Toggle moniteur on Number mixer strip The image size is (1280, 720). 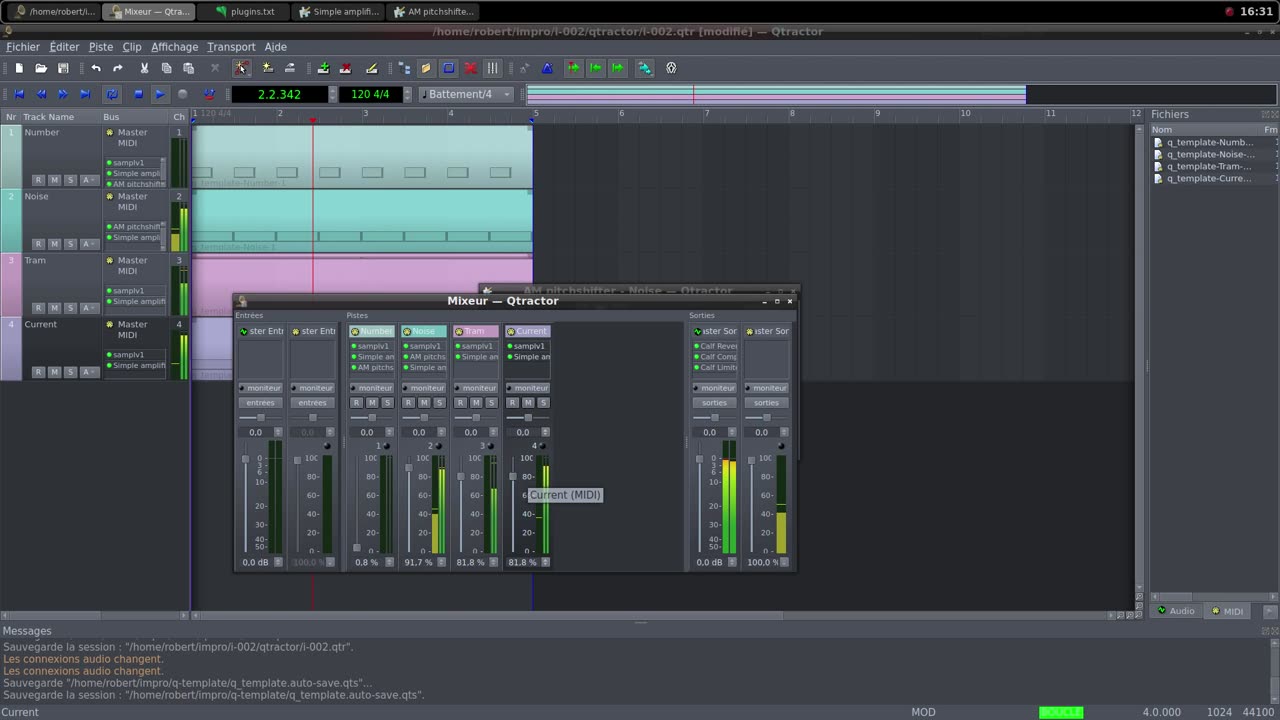click(x=371, y=388)
